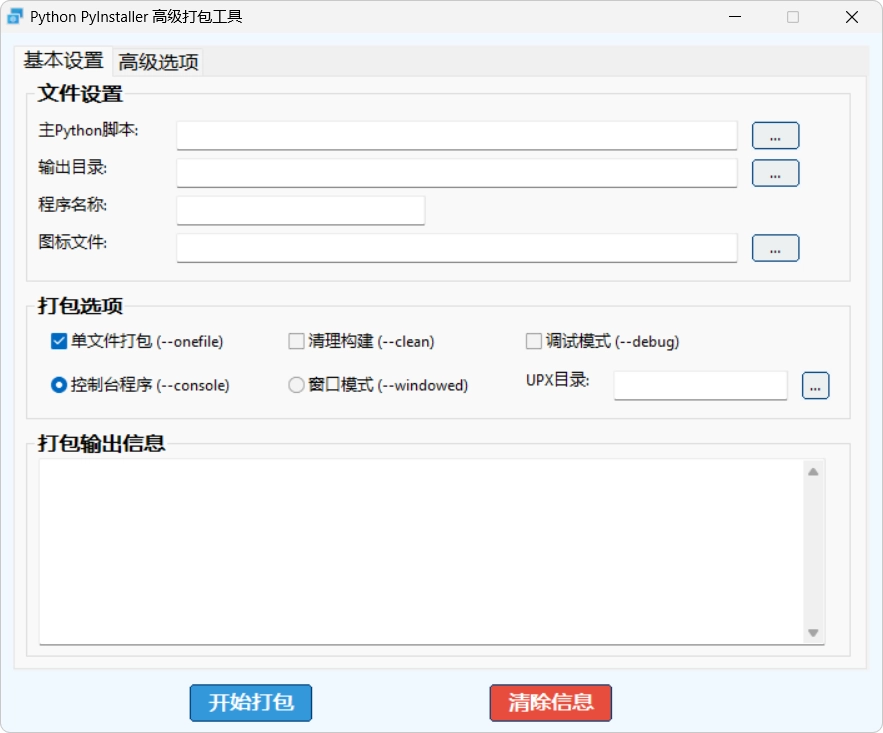This screenshot has width=883, height=733.
Task: Click inside the 打包输出信息 text area
Action: tap(421, 552)
